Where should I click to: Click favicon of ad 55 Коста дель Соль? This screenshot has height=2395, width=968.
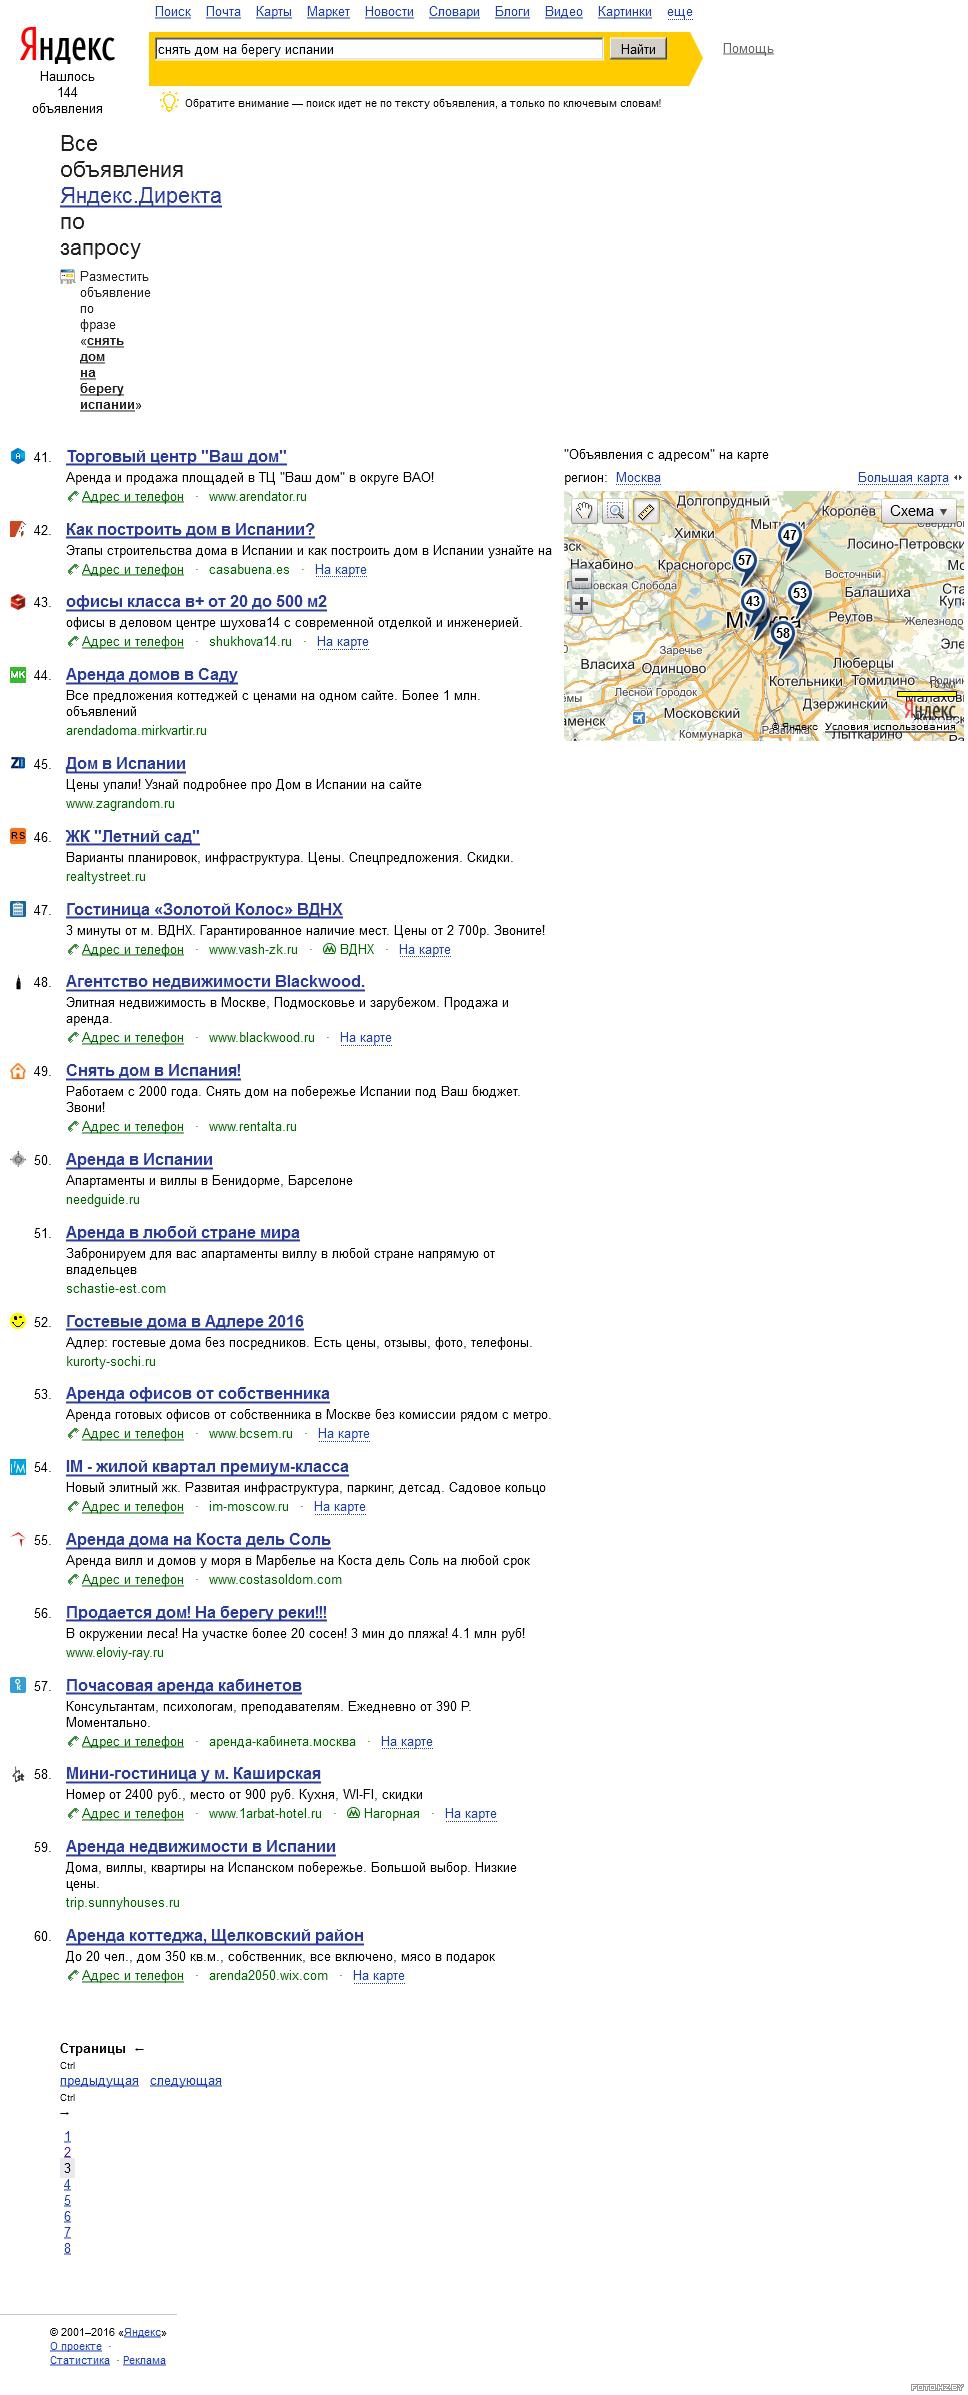click(17, 1539)
